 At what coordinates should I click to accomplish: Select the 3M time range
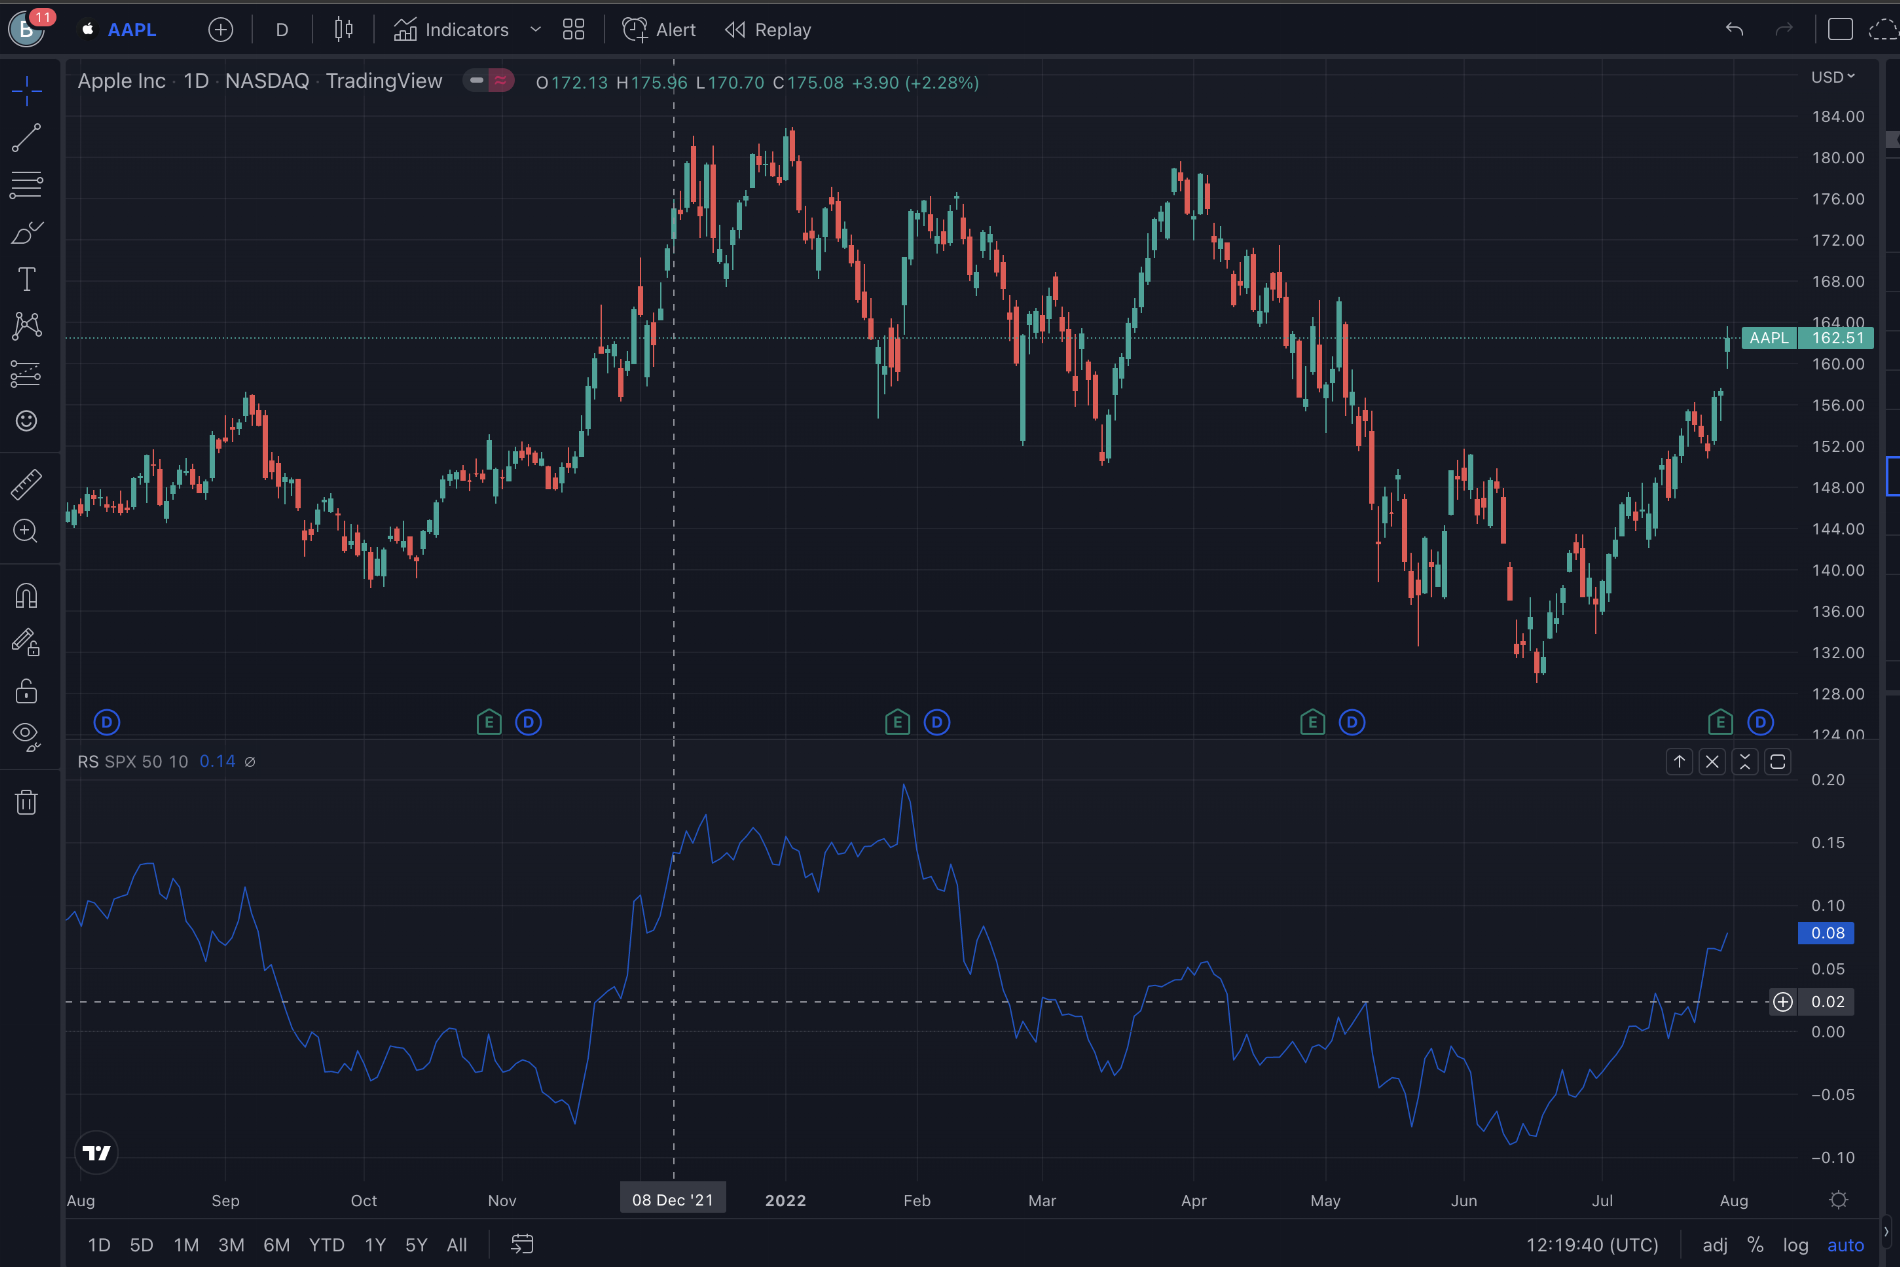tap(231, 1245)
